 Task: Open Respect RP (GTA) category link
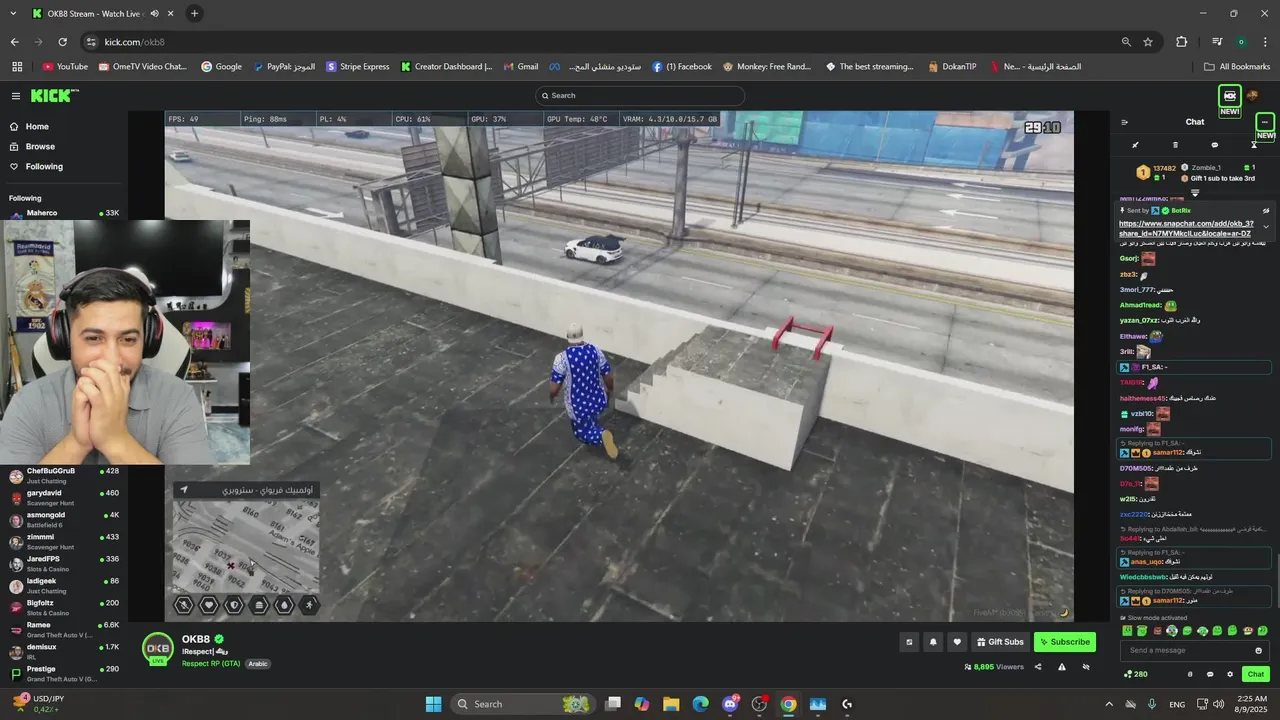pyautogui.click(x=211, y=664)
